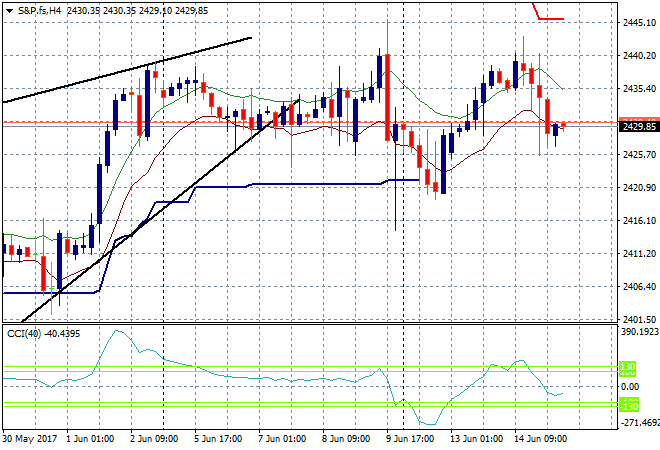The height and width of the screenshot is (450, 660).
Task: Open the chart menu triangle beside S&P.fs,H4
Action: (x=9, y=11)
